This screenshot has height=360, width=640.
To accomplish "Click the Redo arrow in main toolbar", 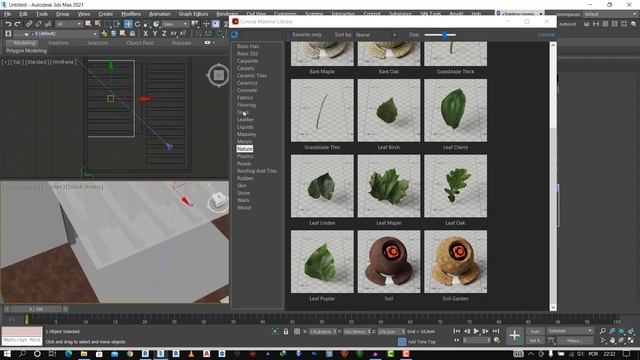I will pos(18,24).
